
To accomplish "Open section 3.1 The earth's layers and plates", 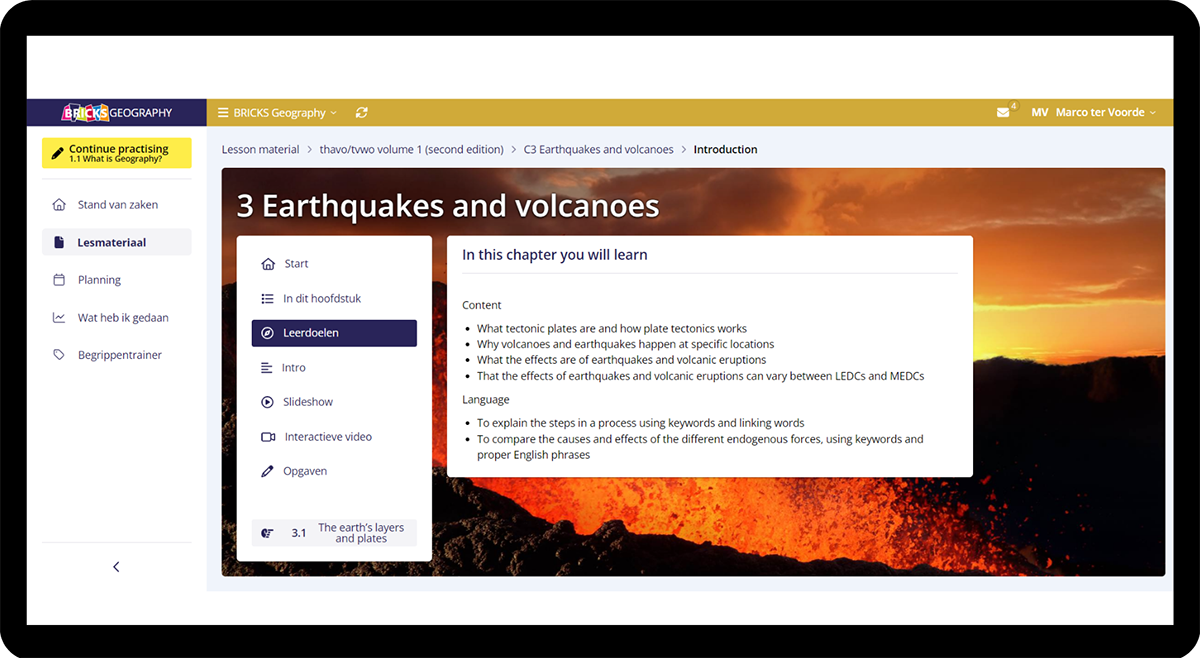I will 334,533.
